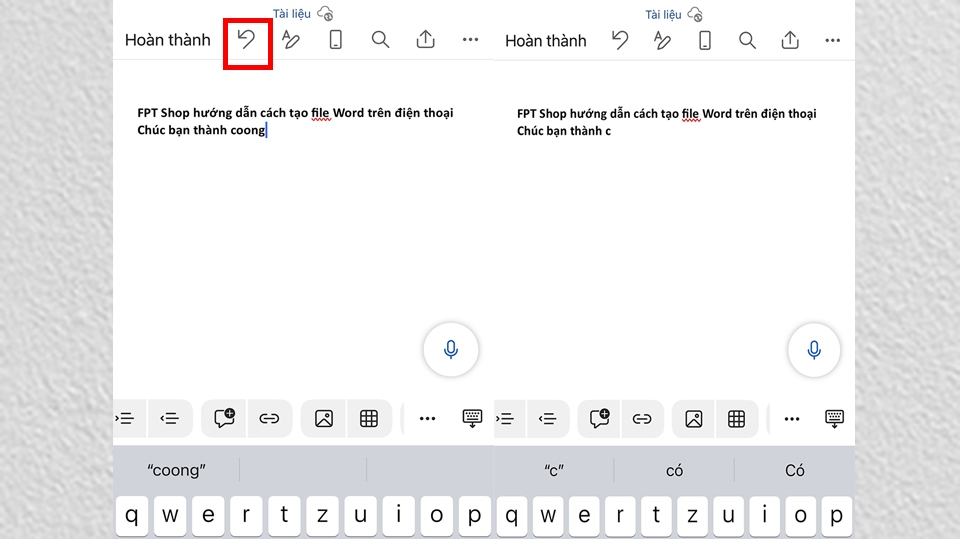This screenshot has height=539, width=960.
Task: Tap the underlined word file in the right document
Action: (691, 114)
